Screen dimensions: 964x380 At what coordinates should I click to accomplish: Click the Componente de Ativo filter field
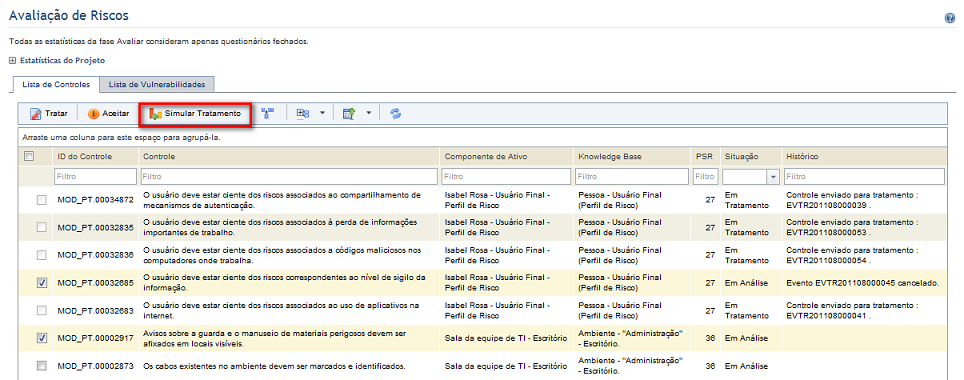[507, 176]
